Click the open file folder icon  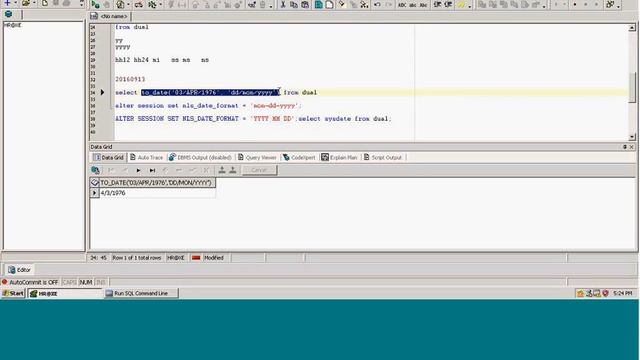pyautogui.click(x=26, y=3)
